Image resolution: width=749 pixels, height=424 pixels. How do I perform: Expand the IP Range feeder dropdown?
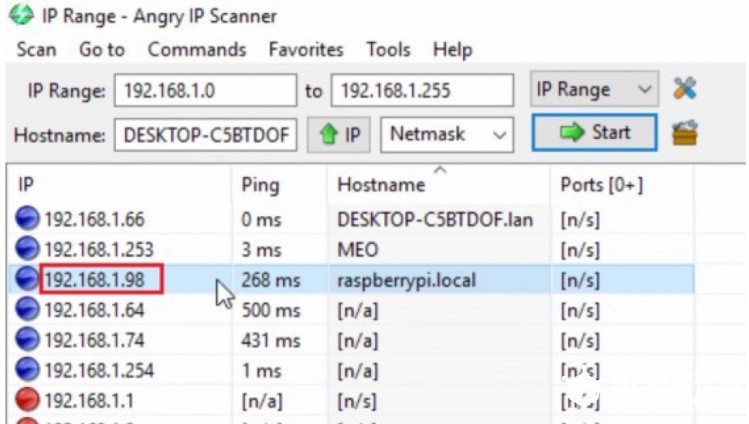click(594, 89)
